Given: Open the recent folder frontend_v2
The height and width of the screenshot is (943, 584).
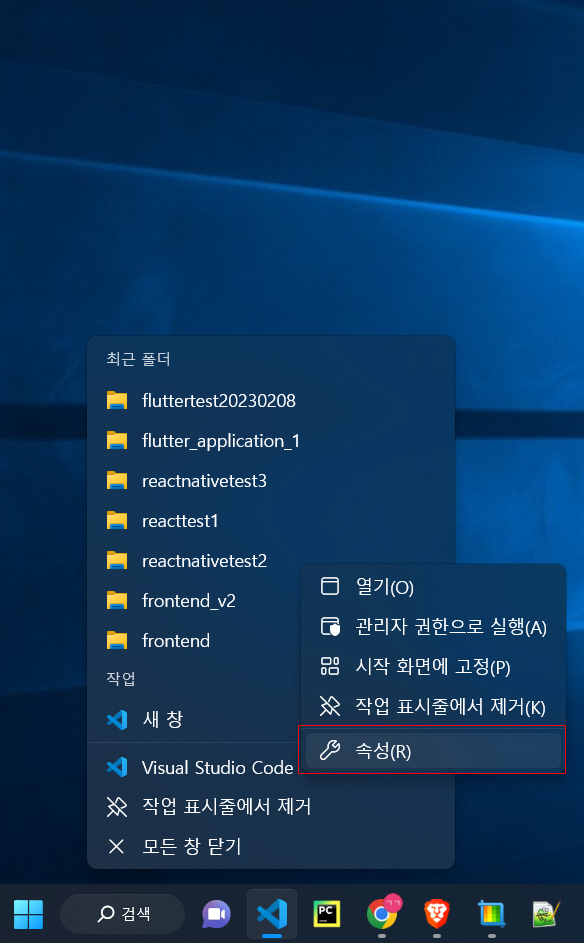Looking at the screenshot, I should click(x=196, y=601).
